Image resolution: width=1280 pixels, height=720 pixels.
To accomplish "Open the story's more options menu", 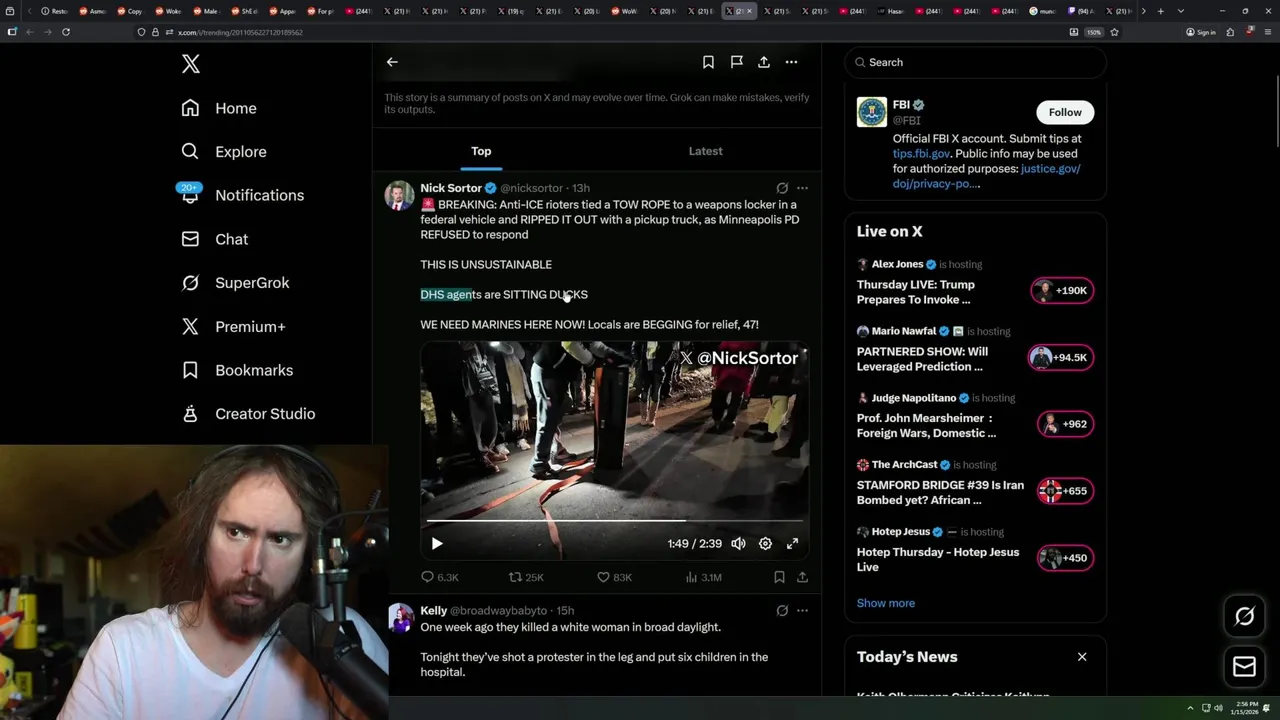I will click(x=791, y=62).
